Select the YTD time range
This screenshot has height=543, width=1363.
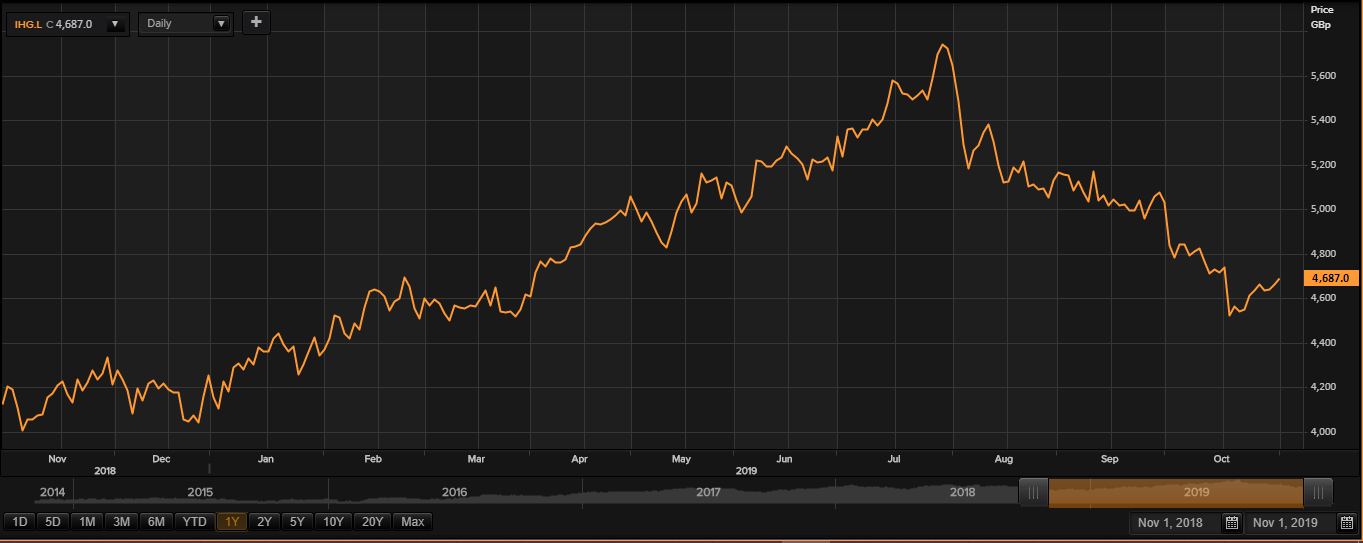195,521
